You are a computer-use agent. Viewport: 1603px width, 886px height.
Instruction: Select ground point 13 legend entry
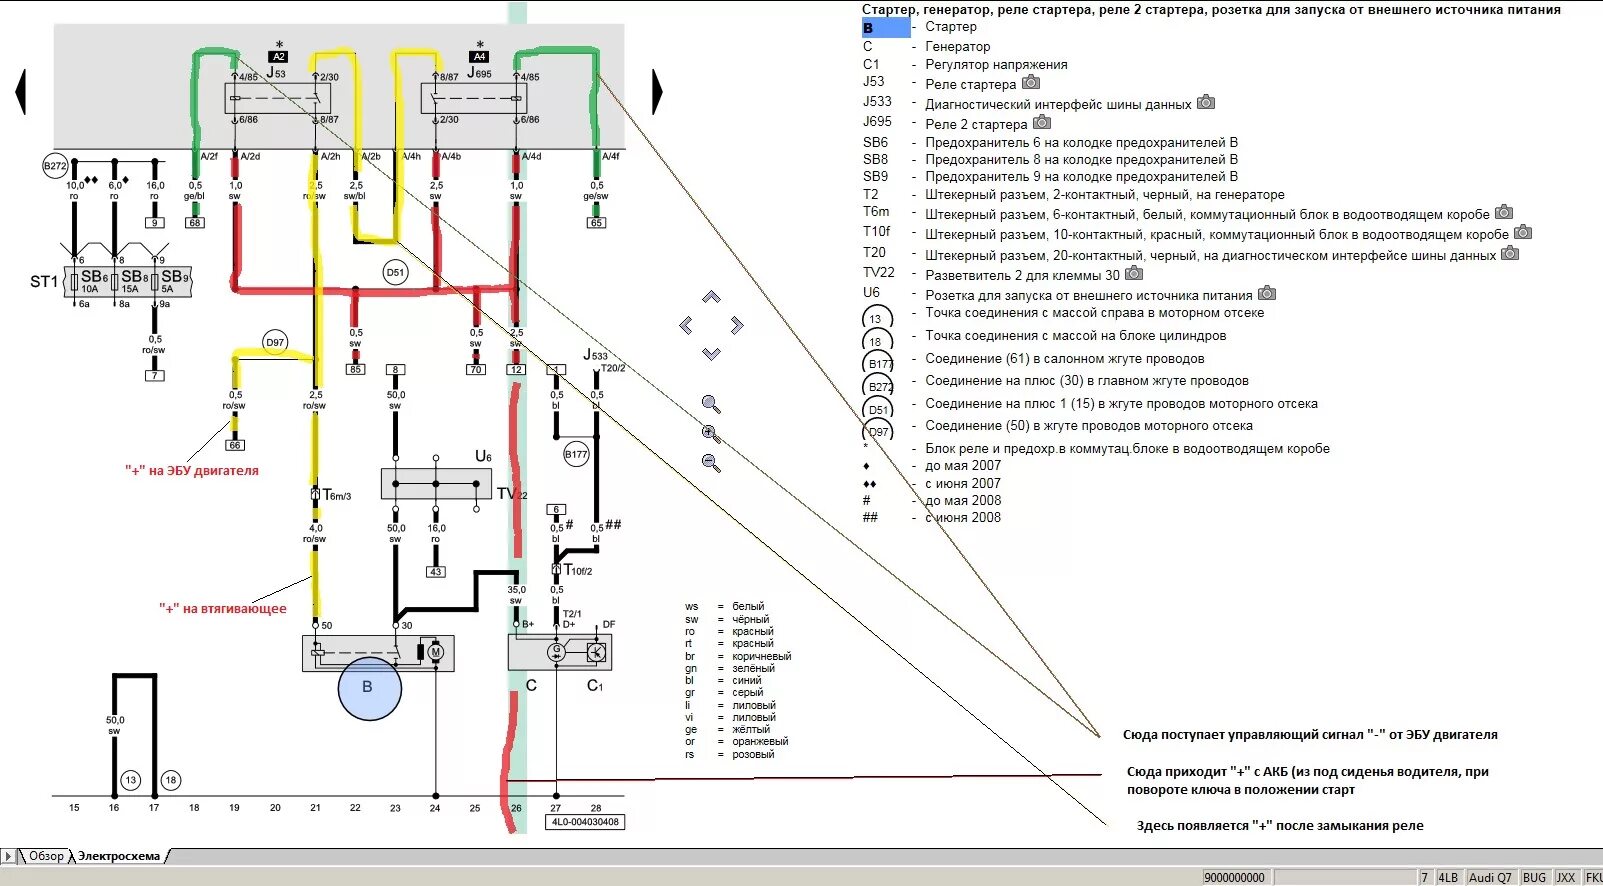coord(1063,313)
